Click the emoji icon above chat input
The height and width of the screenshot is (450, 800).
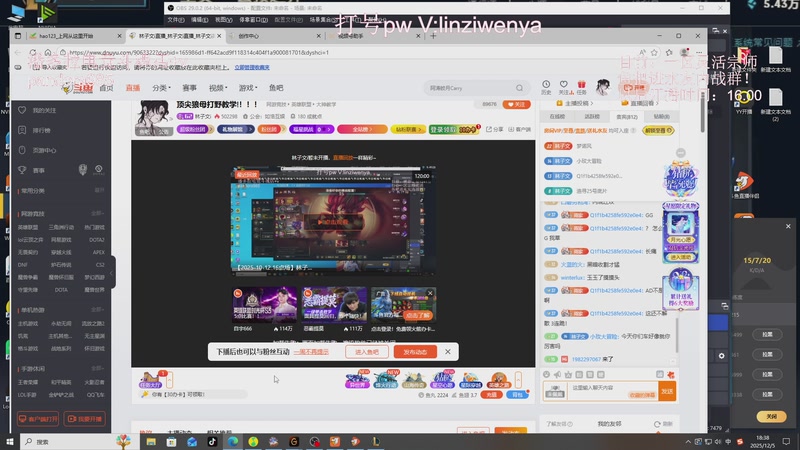(x=546, y=374)
